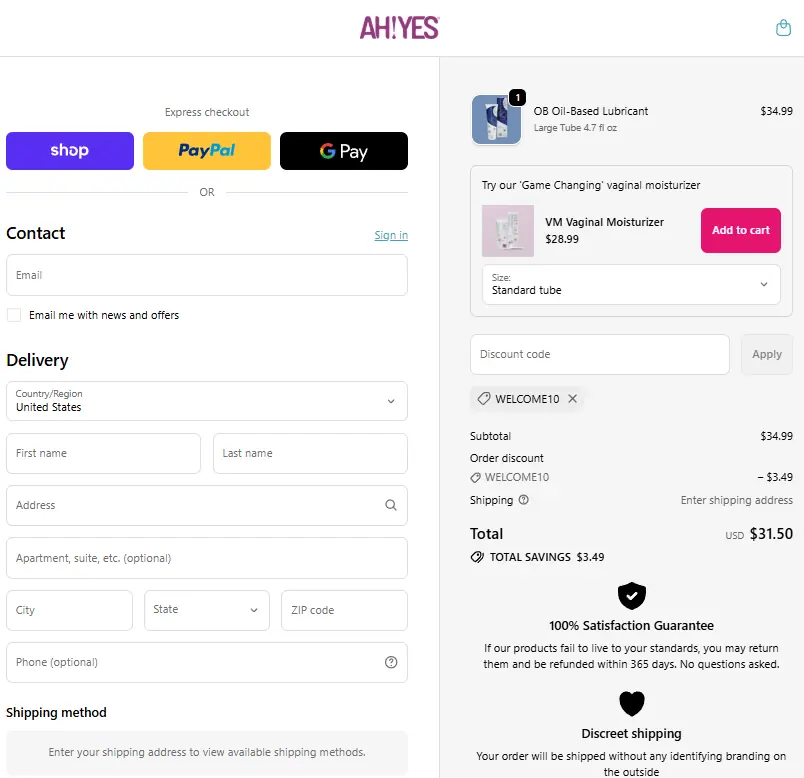The width and height of the screenshot is (804, 778).
Task: Check out using PayPal button
Action: pyautogui.click(x=207, y=151)
